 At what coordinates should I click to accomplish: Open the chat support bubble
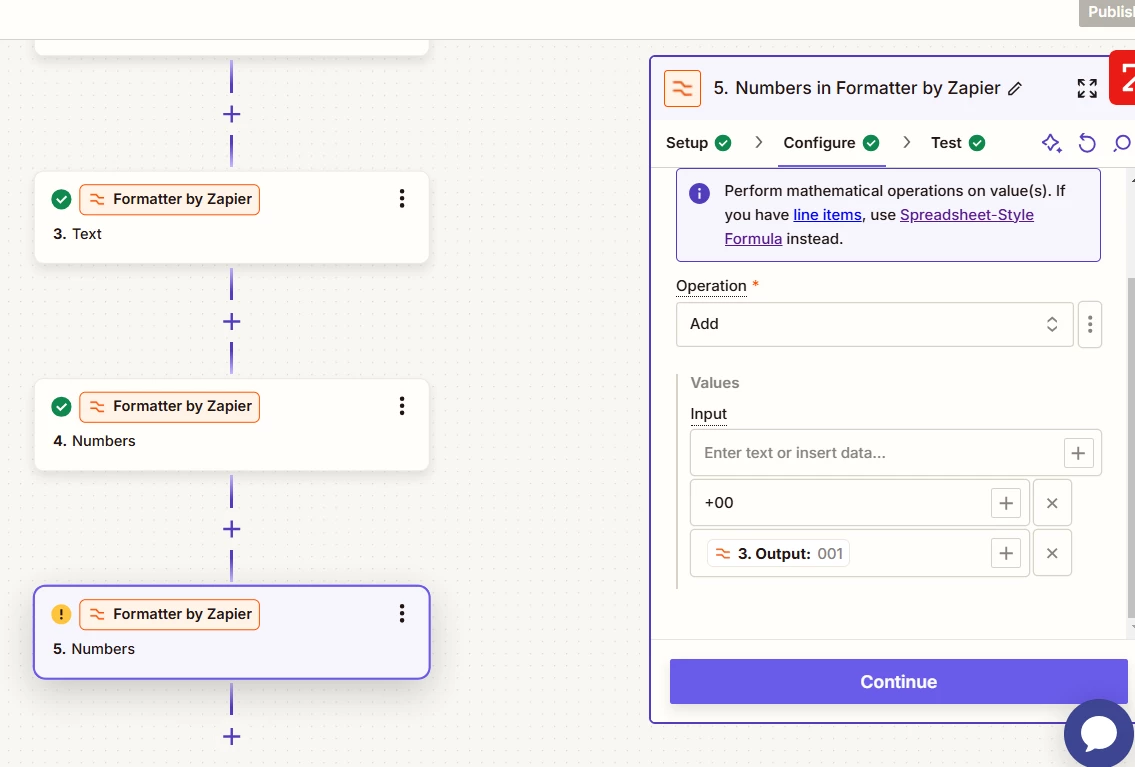pyautogui.click(x=1099, y=733)
